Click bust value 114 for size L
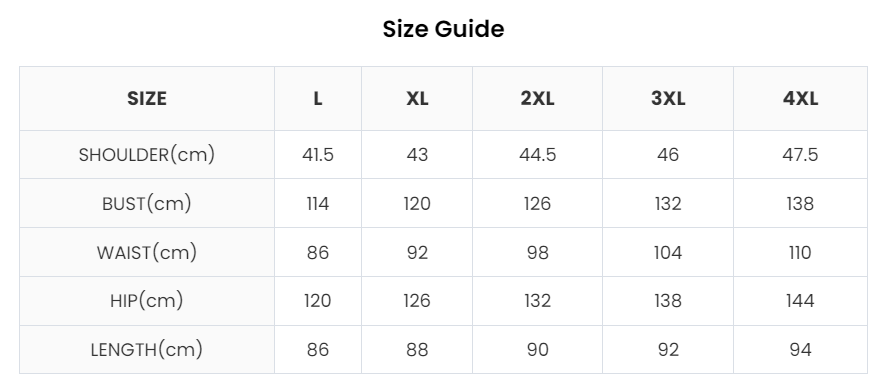 pyautogui.click(x=318, y=204)
